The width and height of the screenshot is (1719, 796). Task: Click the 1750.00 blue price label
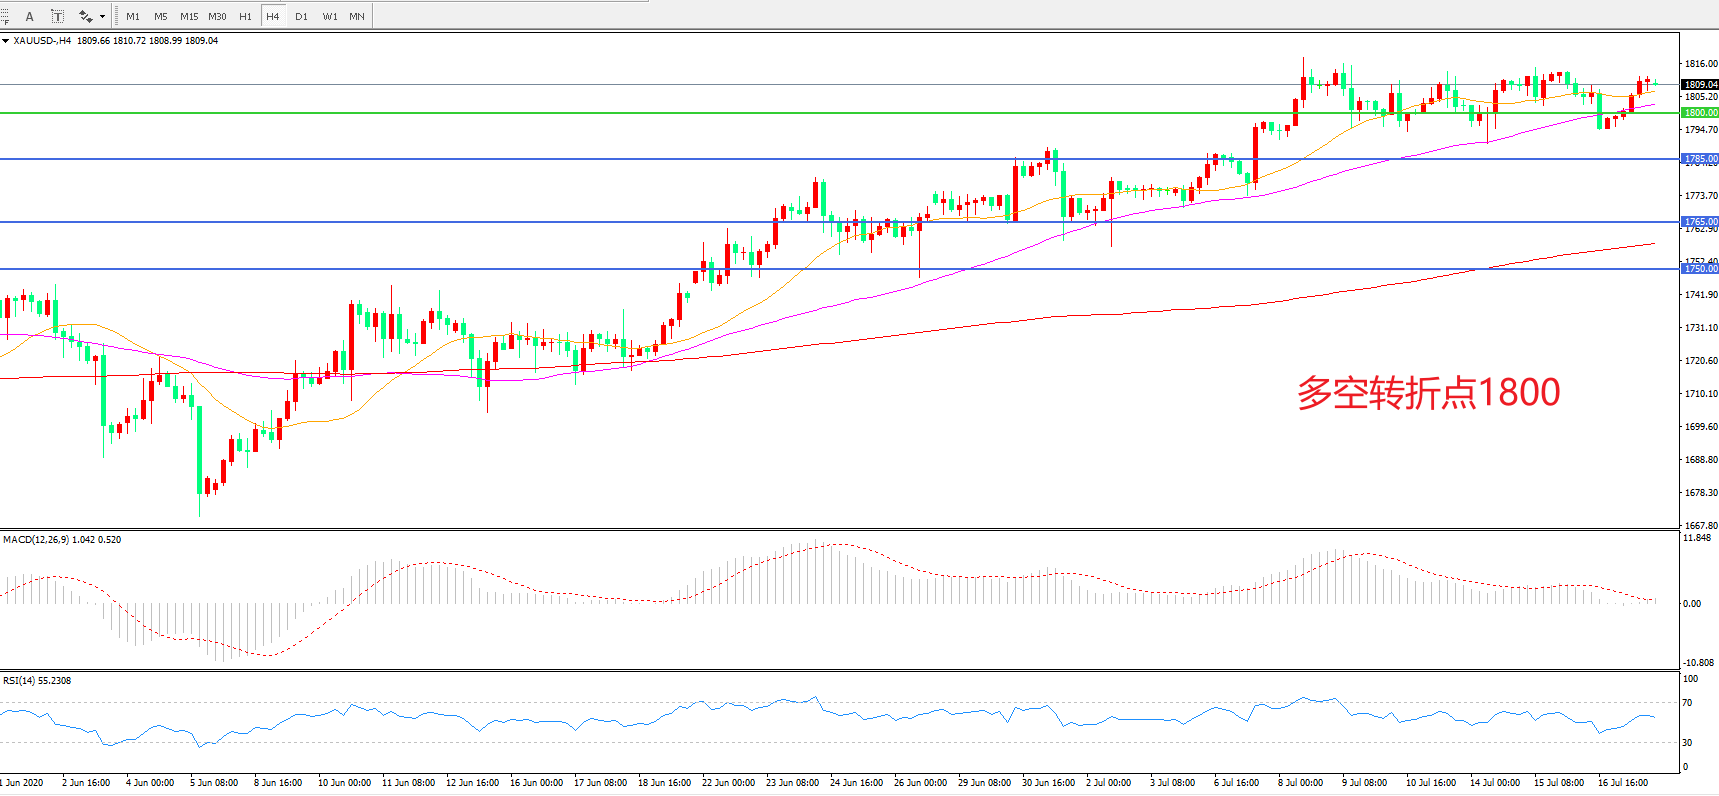pos(1699,269)
